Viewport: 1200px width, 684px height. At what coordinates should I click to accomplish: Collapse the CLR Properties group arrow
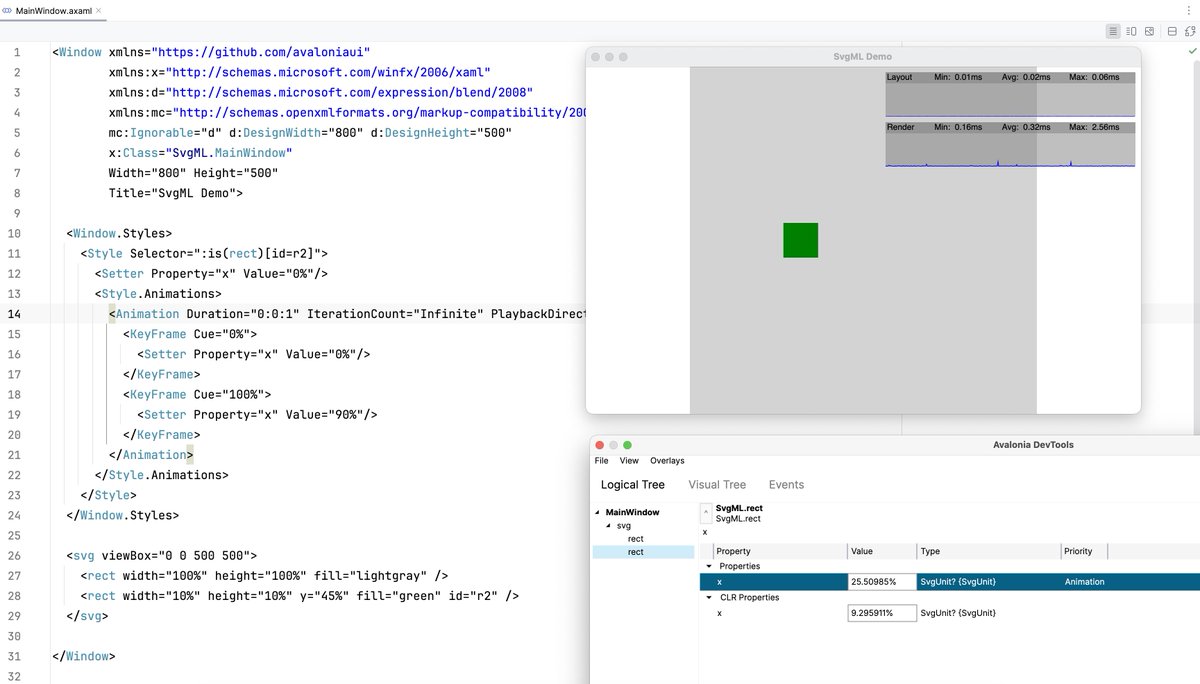click(x=710, y=597)
